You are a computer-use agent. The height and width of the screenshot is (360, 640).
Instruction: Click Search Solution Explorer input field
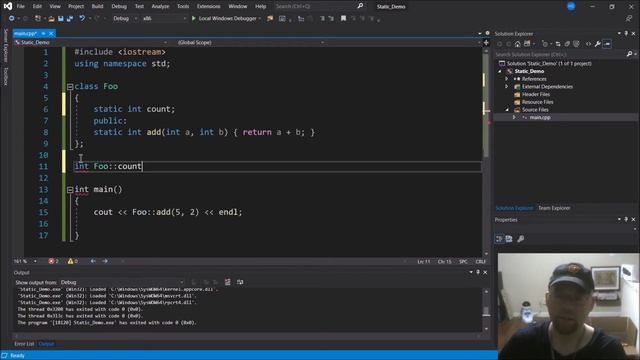[x=560, y=54]
